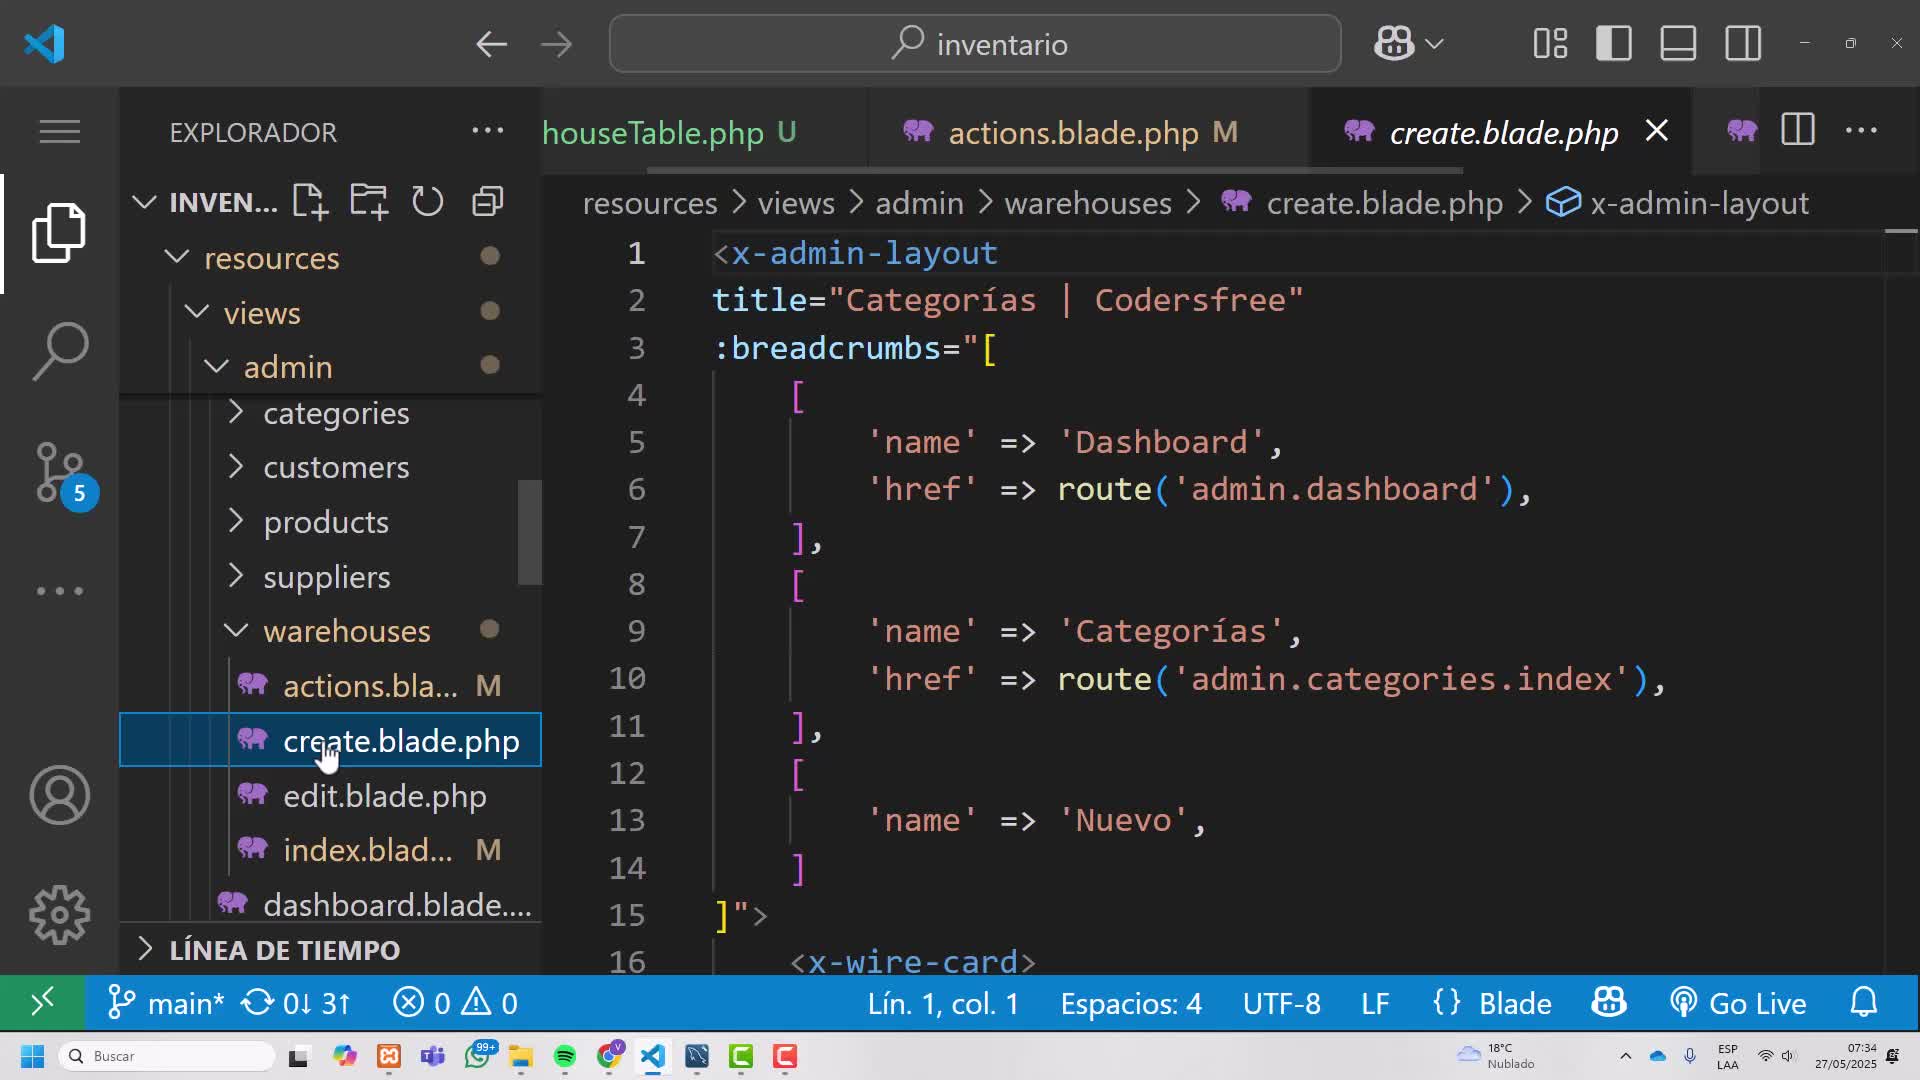Change end of line sequence LF

point(1375,1002)
